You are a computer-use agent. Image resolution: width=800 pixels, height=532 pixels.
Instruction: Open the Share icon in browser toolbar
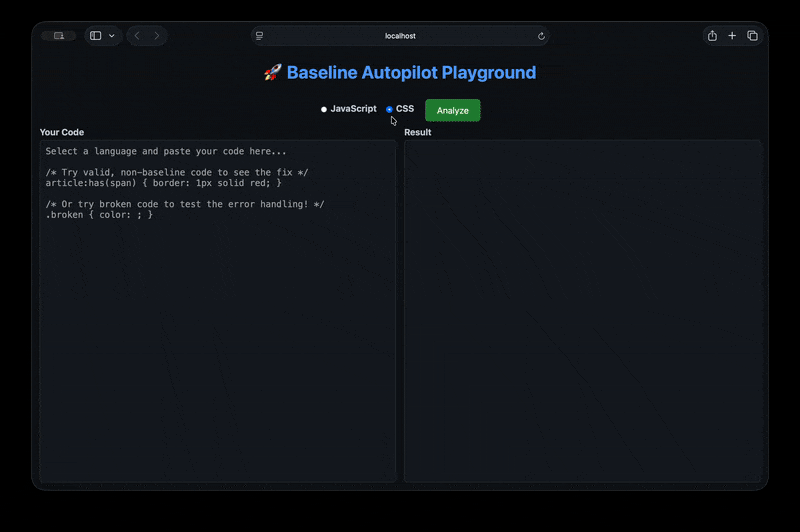click(x=712, y=36)
